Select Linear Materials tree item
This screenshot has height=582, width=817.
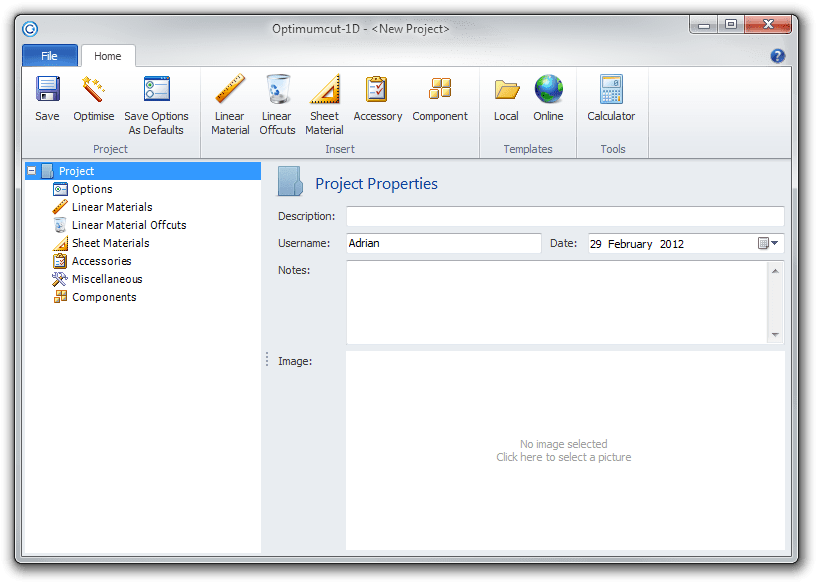point(112,207)
